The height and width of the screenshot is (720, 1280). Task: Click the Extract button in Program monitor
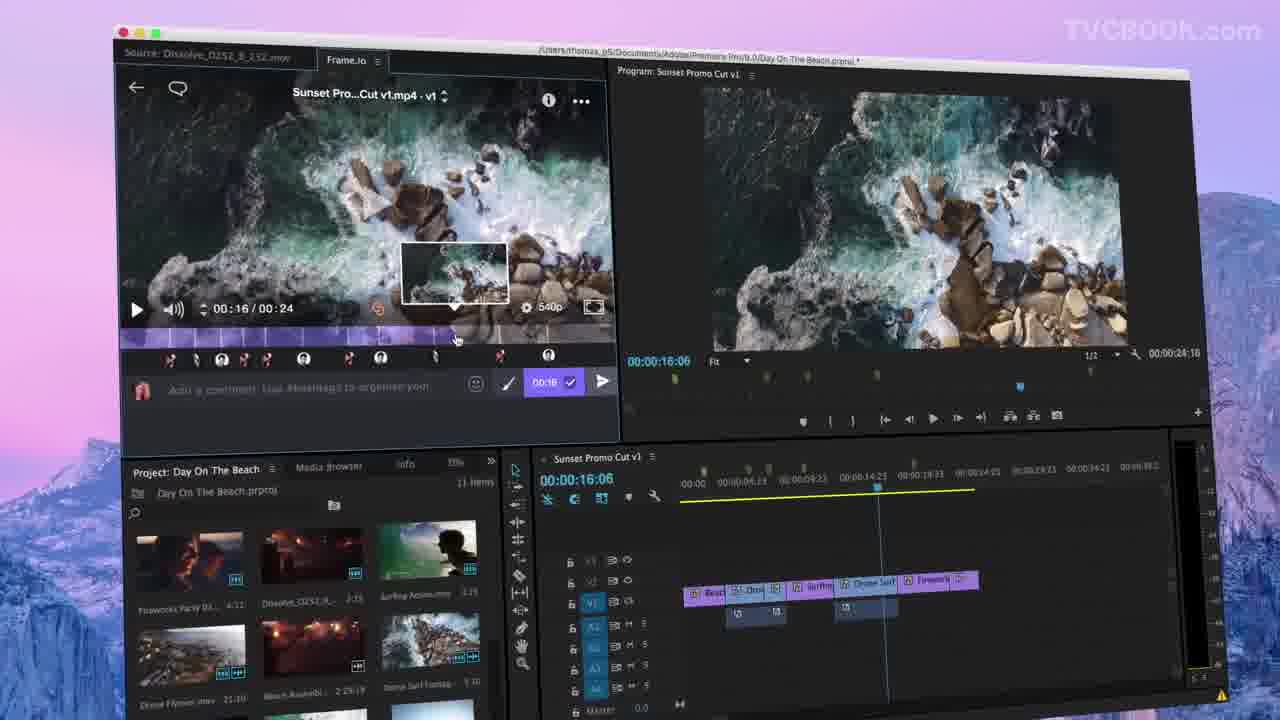pos(1033,416)
